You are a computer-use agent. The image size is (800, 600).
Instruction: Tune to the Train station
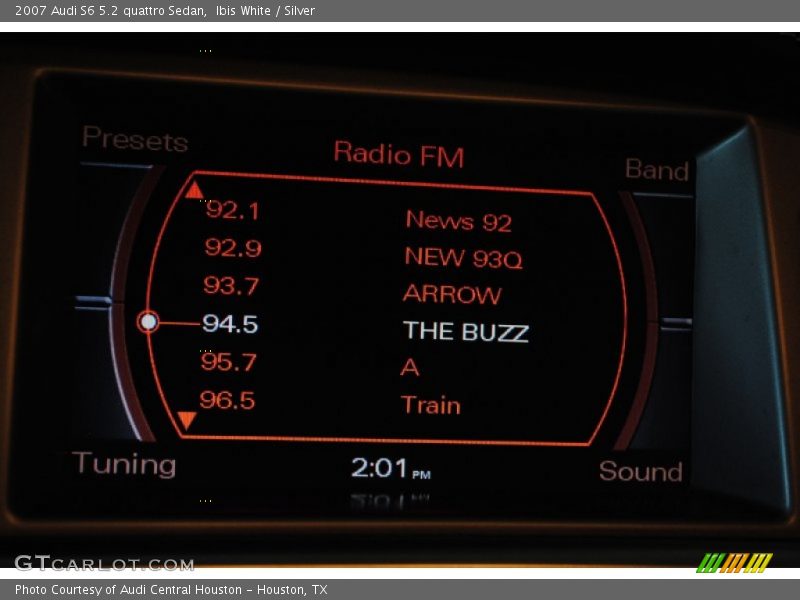tap(431, 405)
